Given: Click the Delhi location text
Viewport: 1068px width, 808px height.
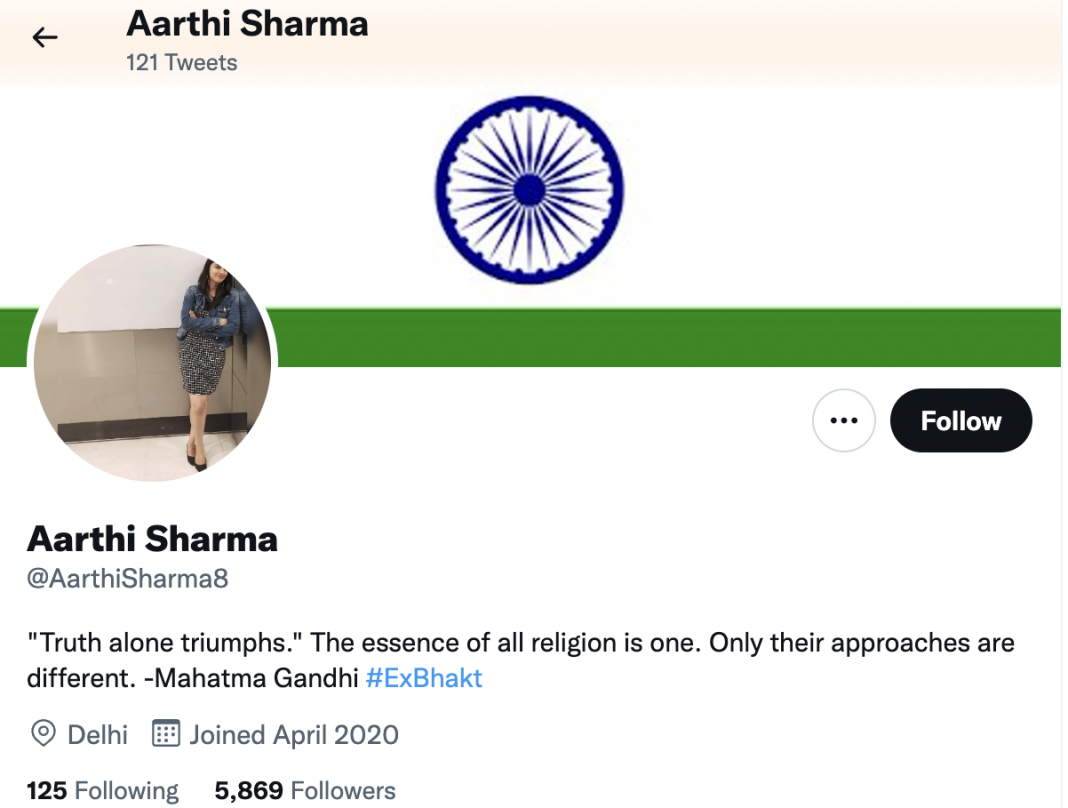Looking at the screenshot, I should point(97,735).
